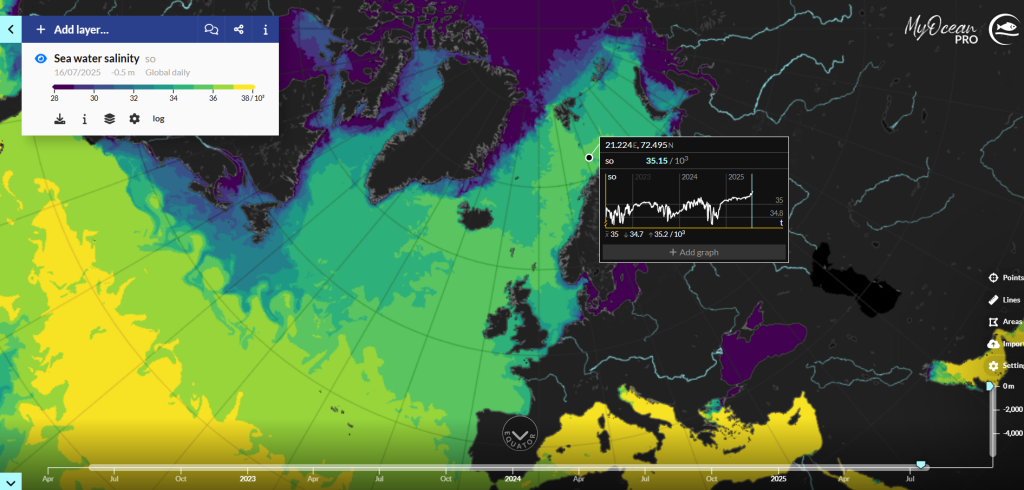Viewport: 1024px width, 490px height.
Task: Click the MyOcean PRO logo
Action: [x=941, y=30]
